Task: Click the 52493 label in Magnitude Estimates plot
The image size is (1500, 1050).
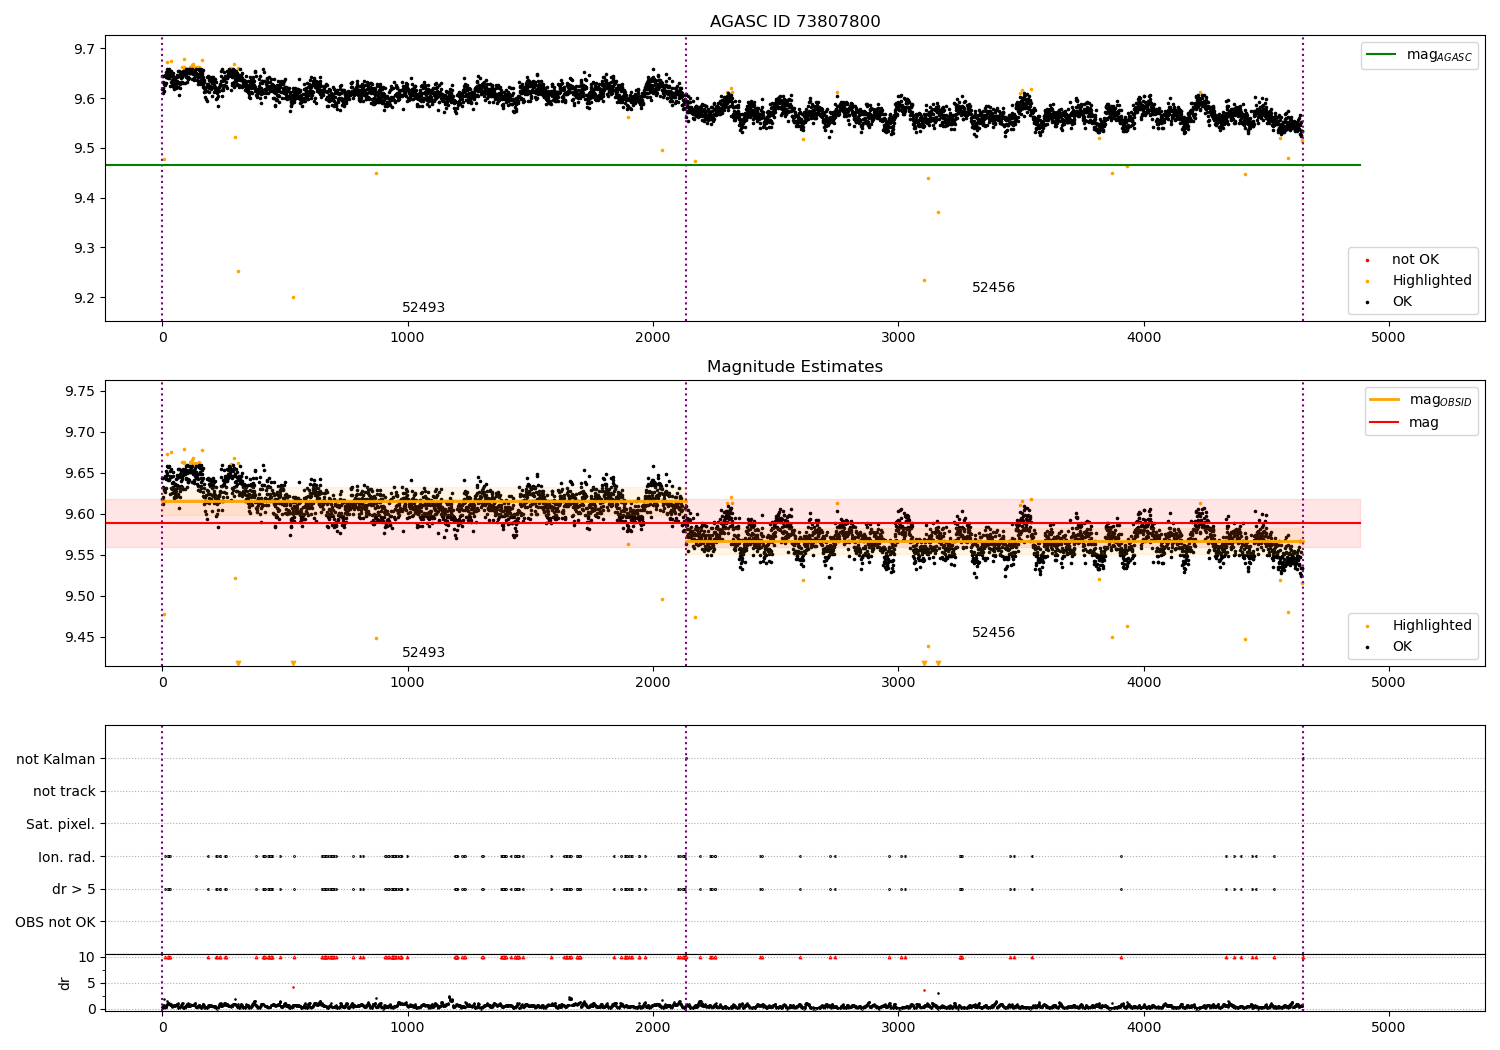Action: (x=424, y=653)
